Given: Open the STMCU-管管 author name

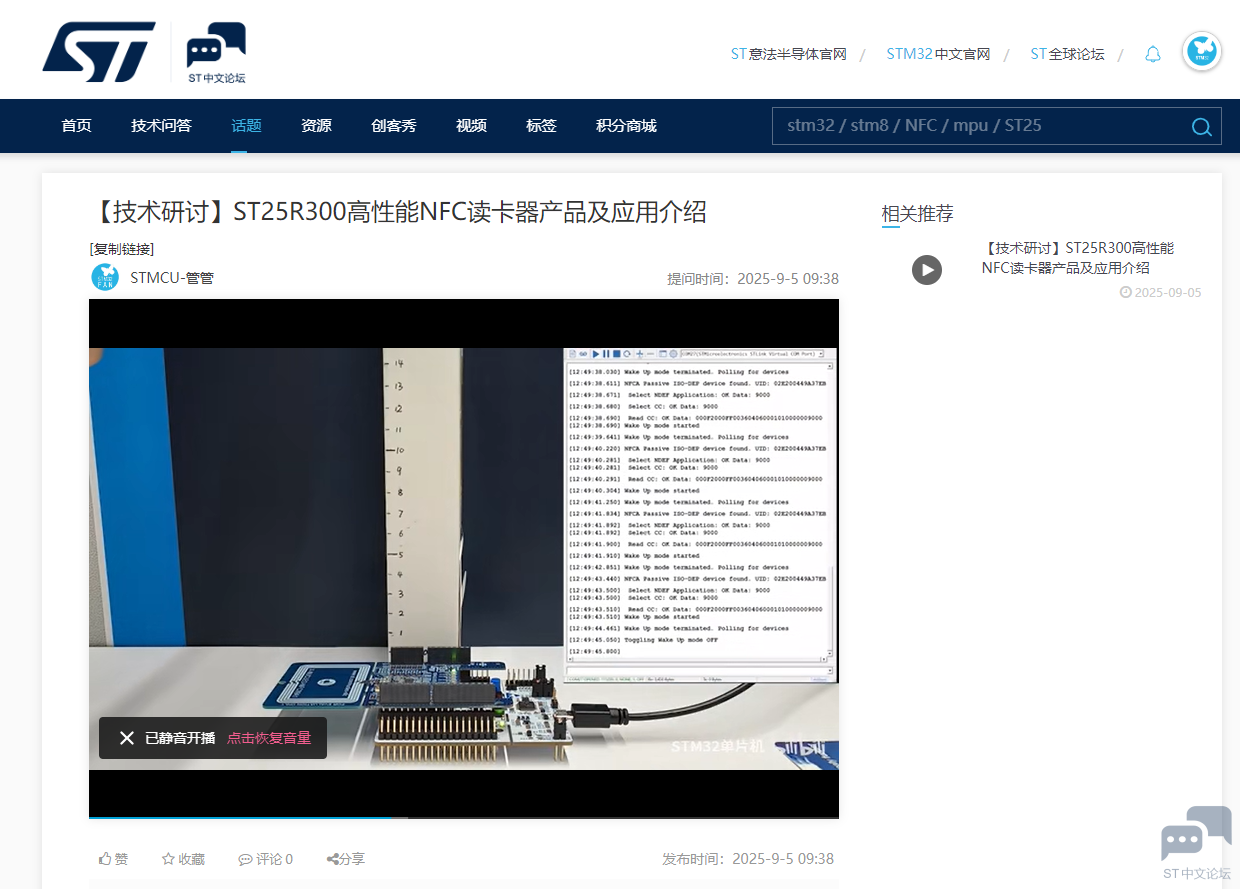Looking at the screenshot, I should (172, 278).
